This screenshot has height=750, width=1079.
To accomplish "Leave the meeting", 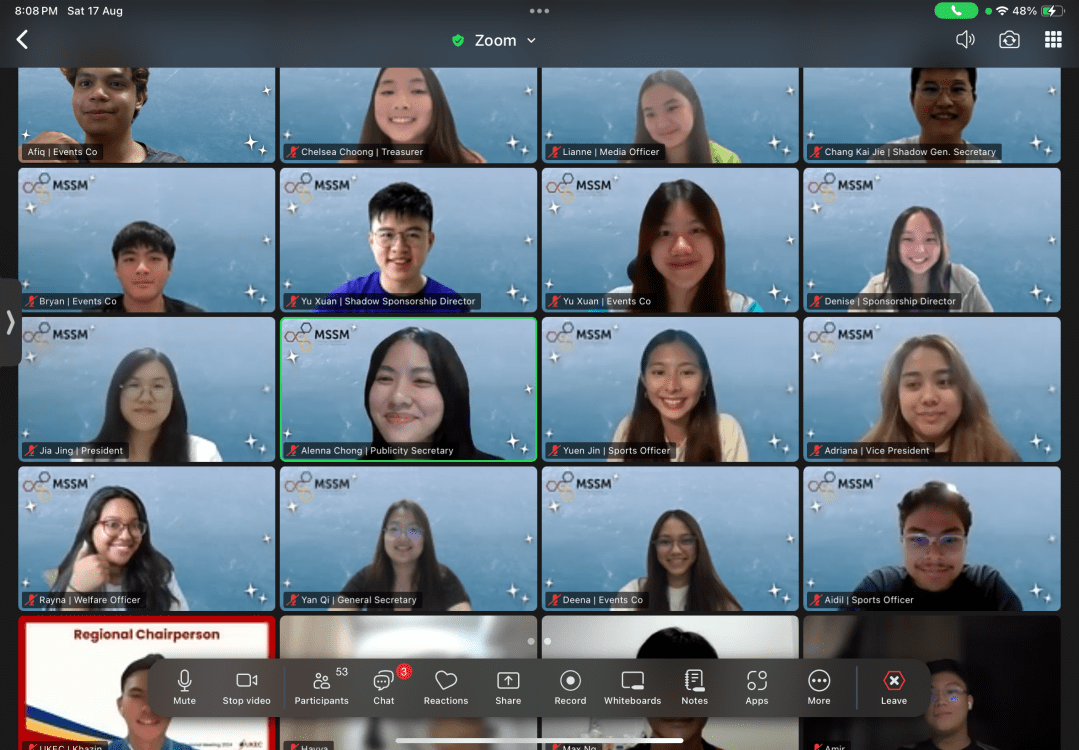I will pos(893,686).
